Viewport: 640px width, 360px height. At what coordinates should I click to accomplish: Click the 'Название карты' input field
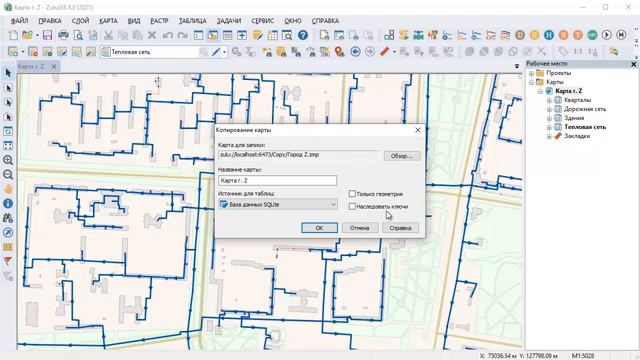tap(278, 180)
